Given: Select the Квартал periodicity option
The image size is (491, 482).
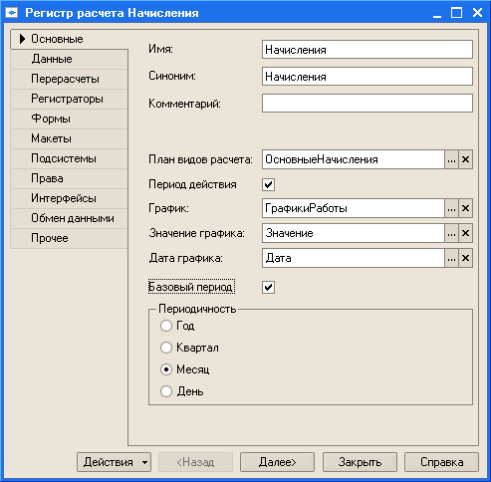Looking at the screenshot, I should click(x=166, y=348).
